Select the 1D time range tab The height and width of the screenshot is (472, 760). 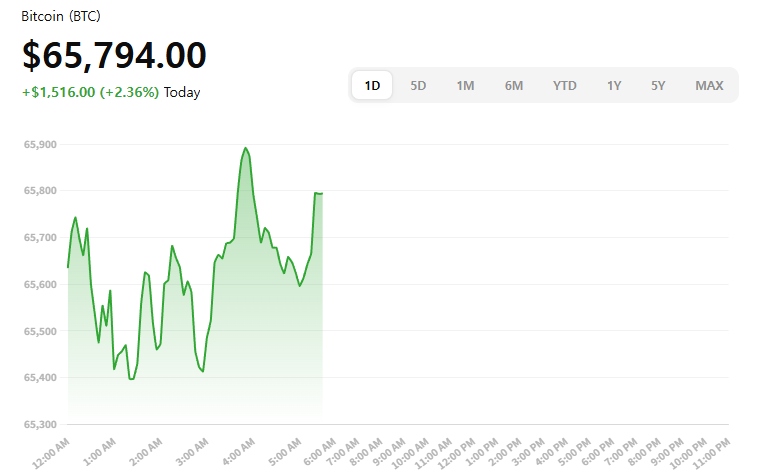(372, 86)
